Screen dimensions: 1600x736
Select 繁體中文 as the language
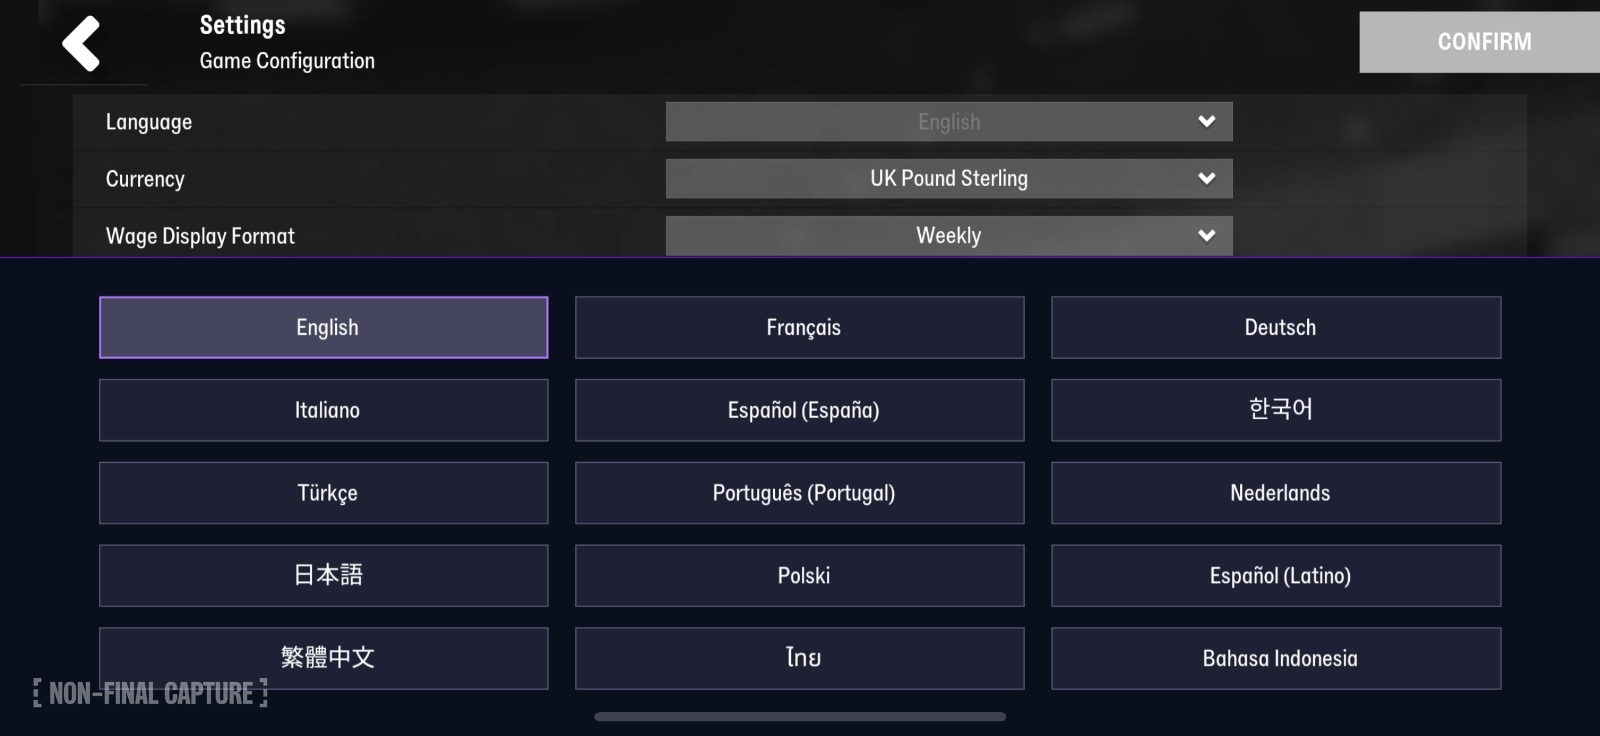(x=323, y=658)
